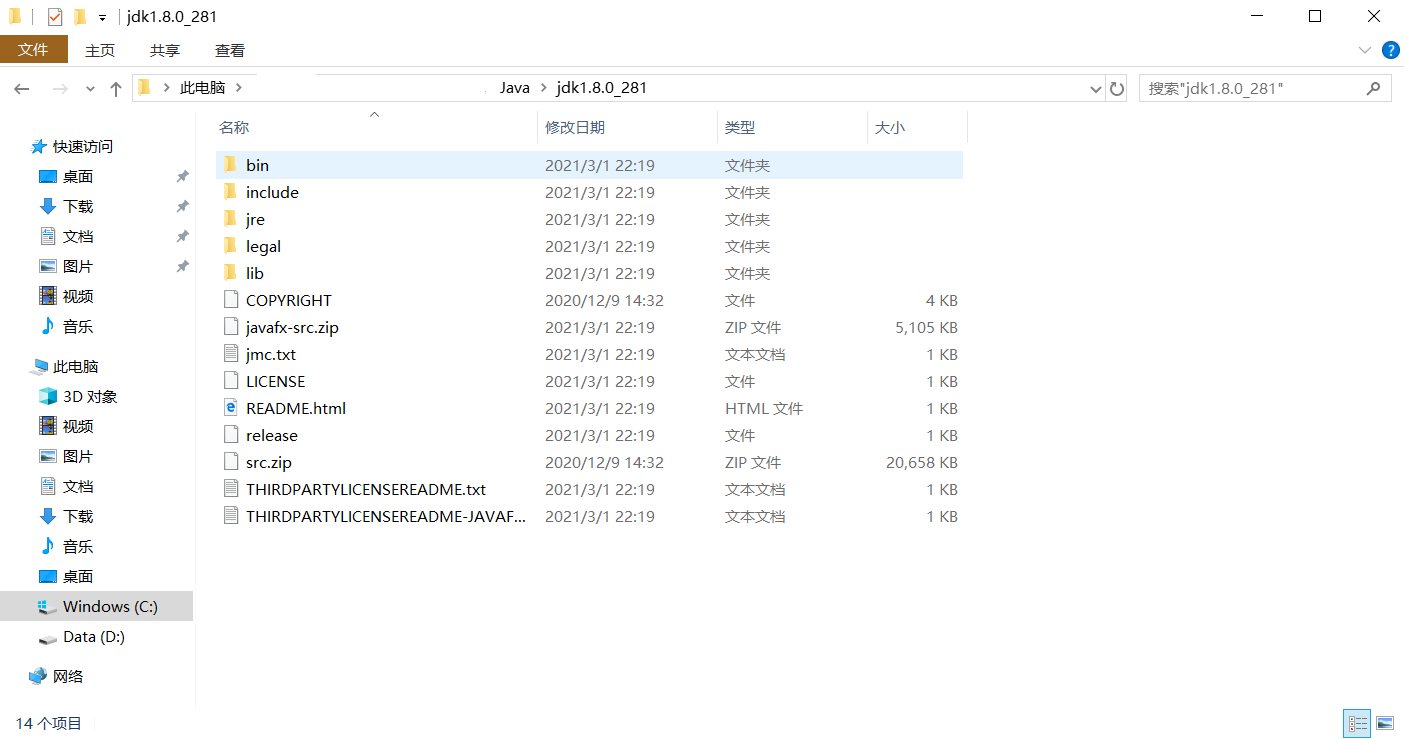Open the recent locations dropdown arrow
This screenshot has width=1405, height=739.
click(90, 89)
